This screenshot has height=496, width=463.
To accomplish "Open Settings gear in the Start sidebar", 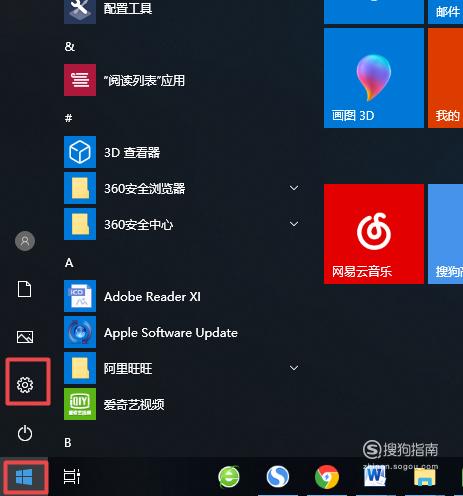I will 25,385.
